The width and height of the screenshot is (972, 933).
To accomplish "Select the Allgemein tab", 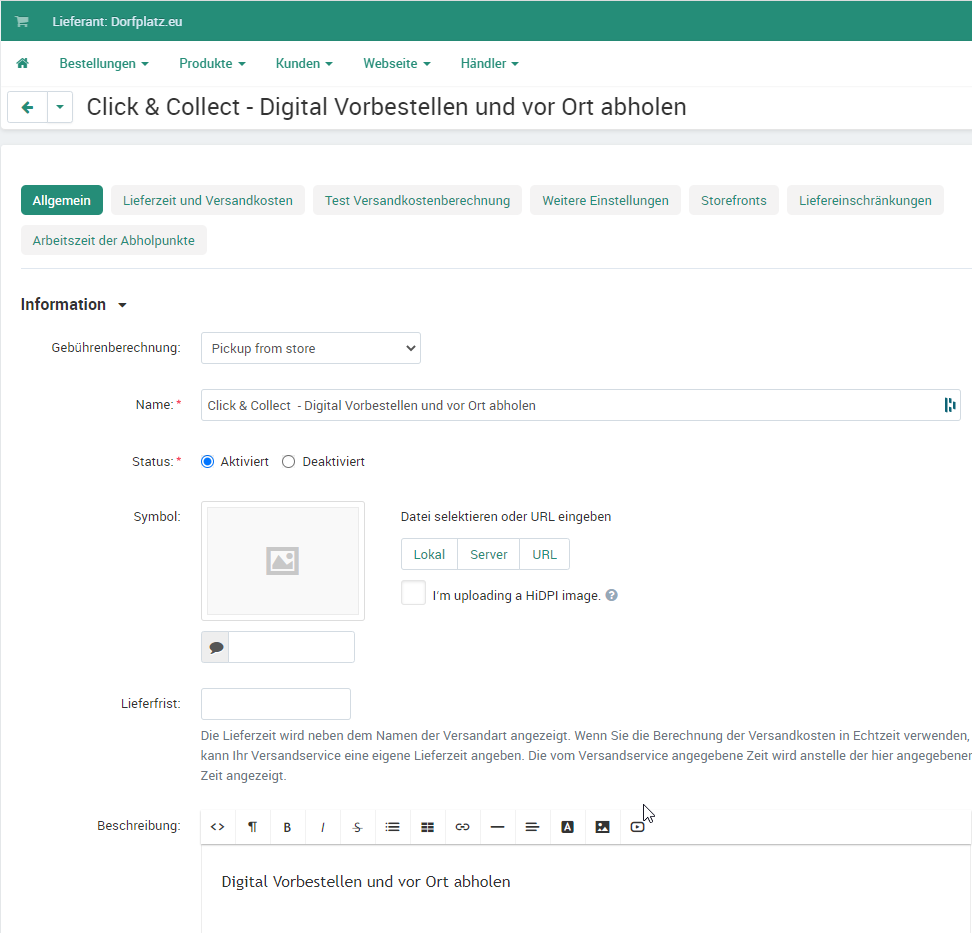I will [x=62, y=200].
